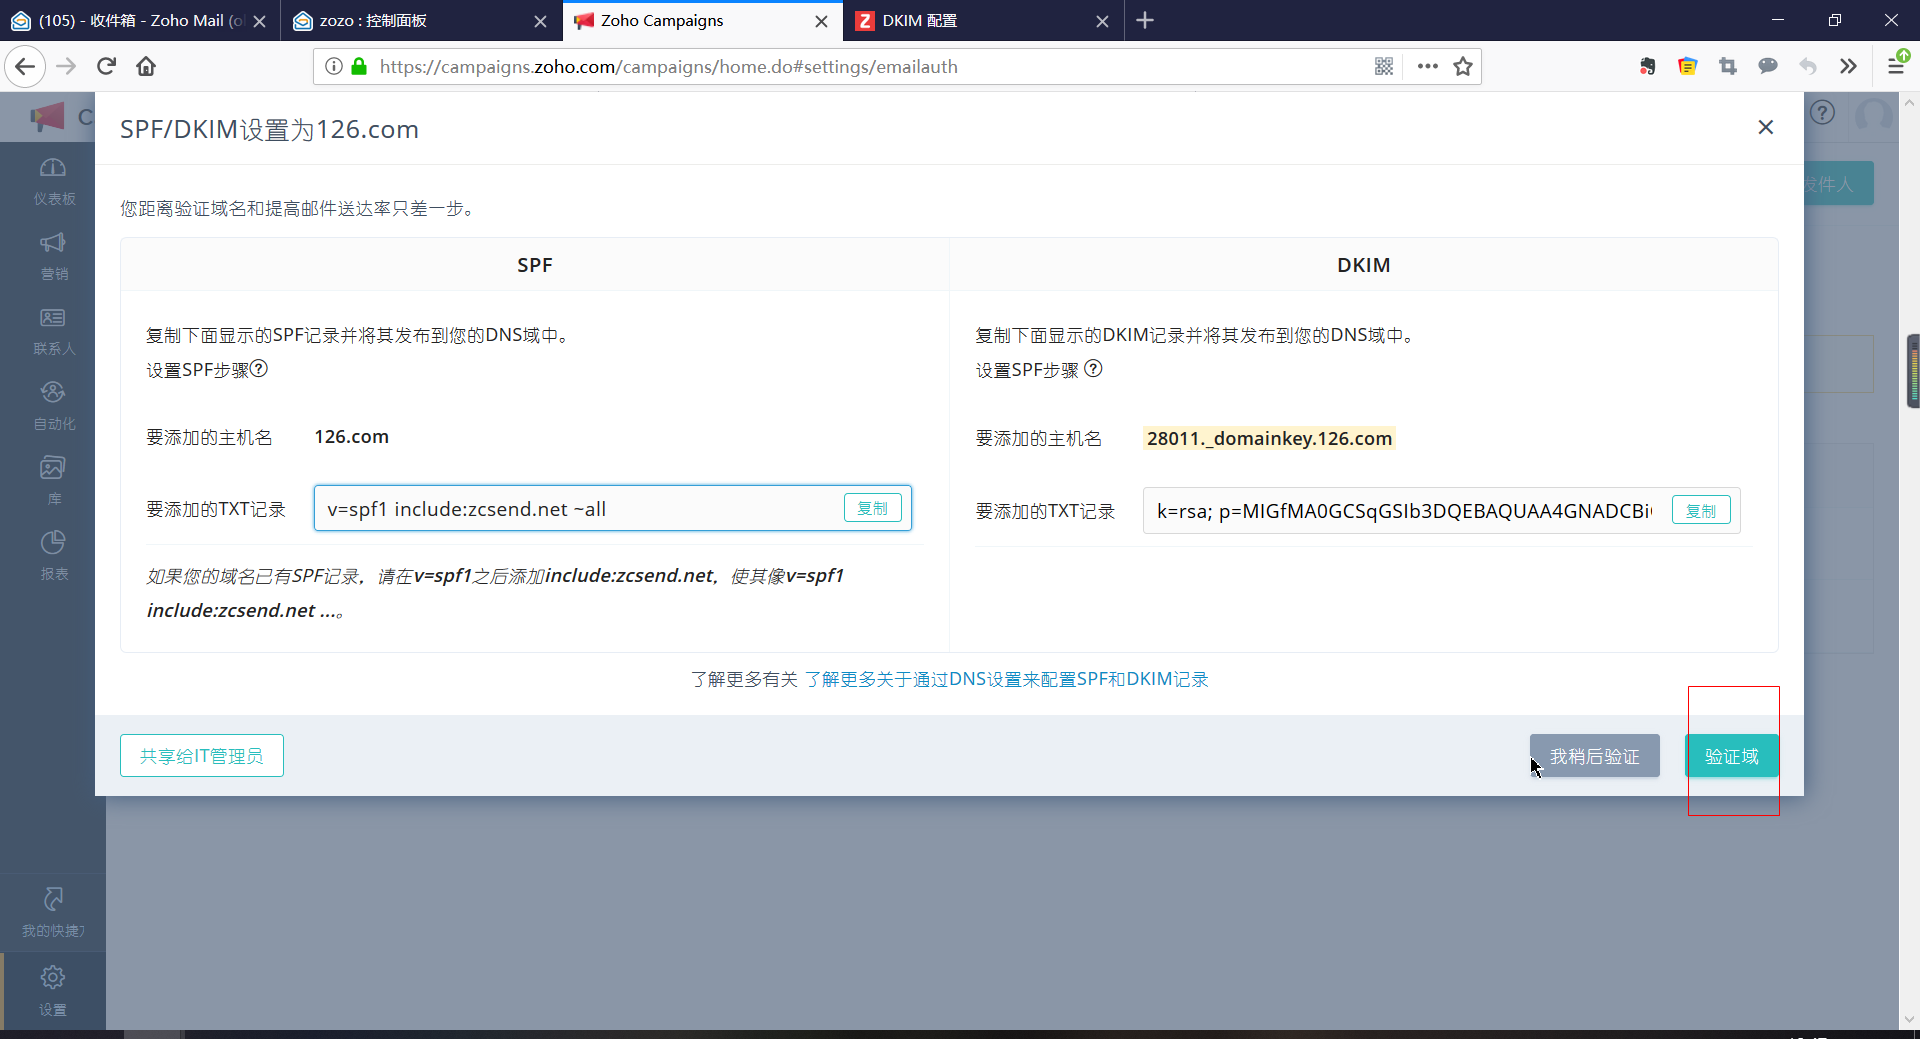Image resolution: width=1920 pixels, height=1039 pixels.
Task: Open the DNS SPF and DKIM configuration link
Action: click(x=1006, y=680)
